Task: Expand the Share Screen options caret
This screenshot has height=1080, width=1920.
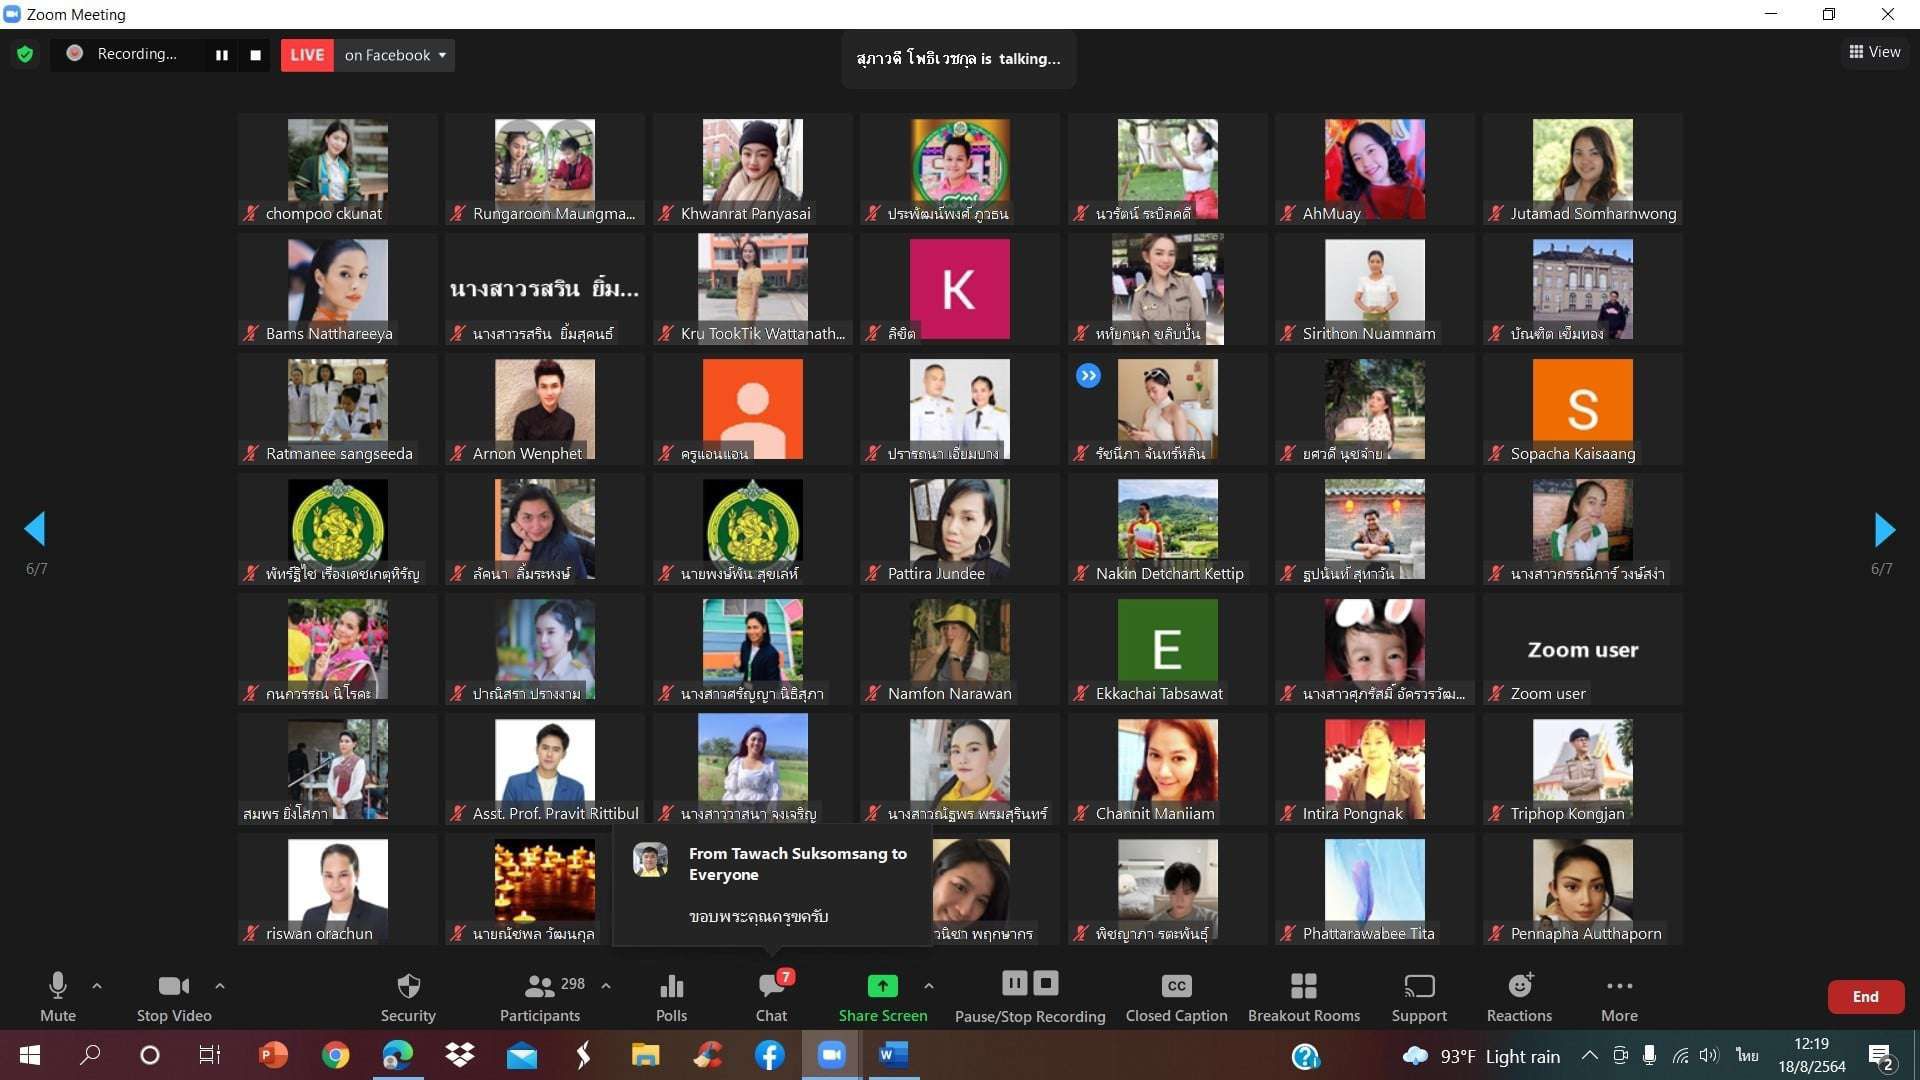Action: [929, 986]
